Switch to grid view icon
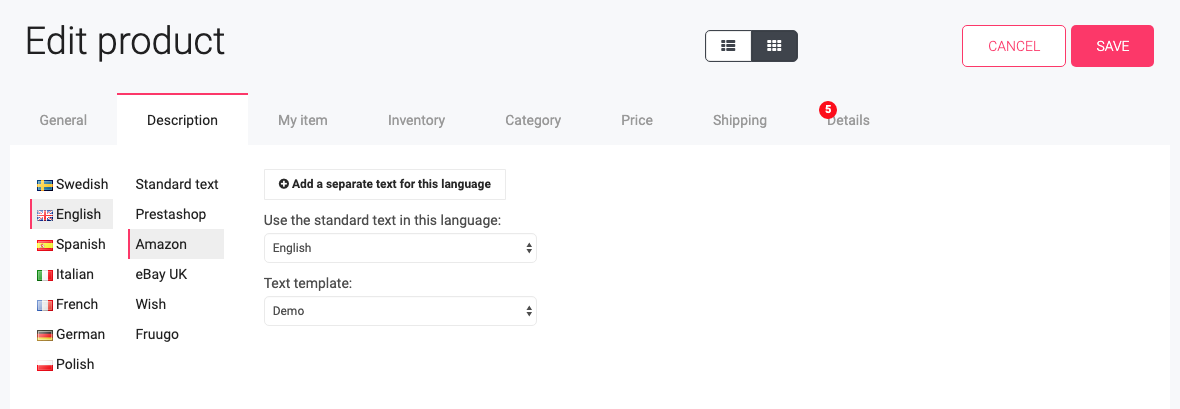Viewport: 1180px width, 409px height. tap(774, 46)
